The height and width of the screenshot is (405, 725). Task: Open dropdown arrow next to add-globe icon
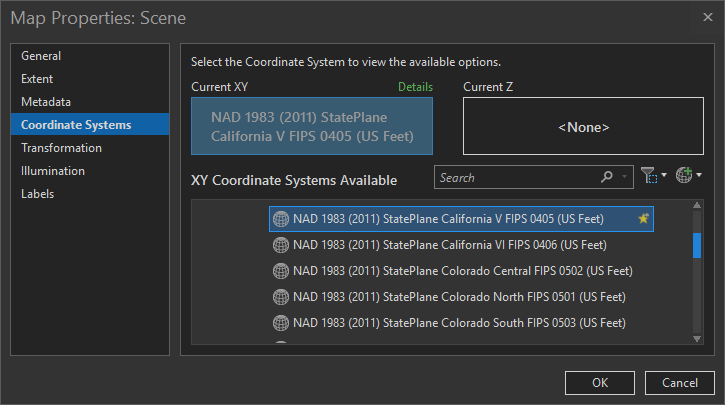[699, 177]
